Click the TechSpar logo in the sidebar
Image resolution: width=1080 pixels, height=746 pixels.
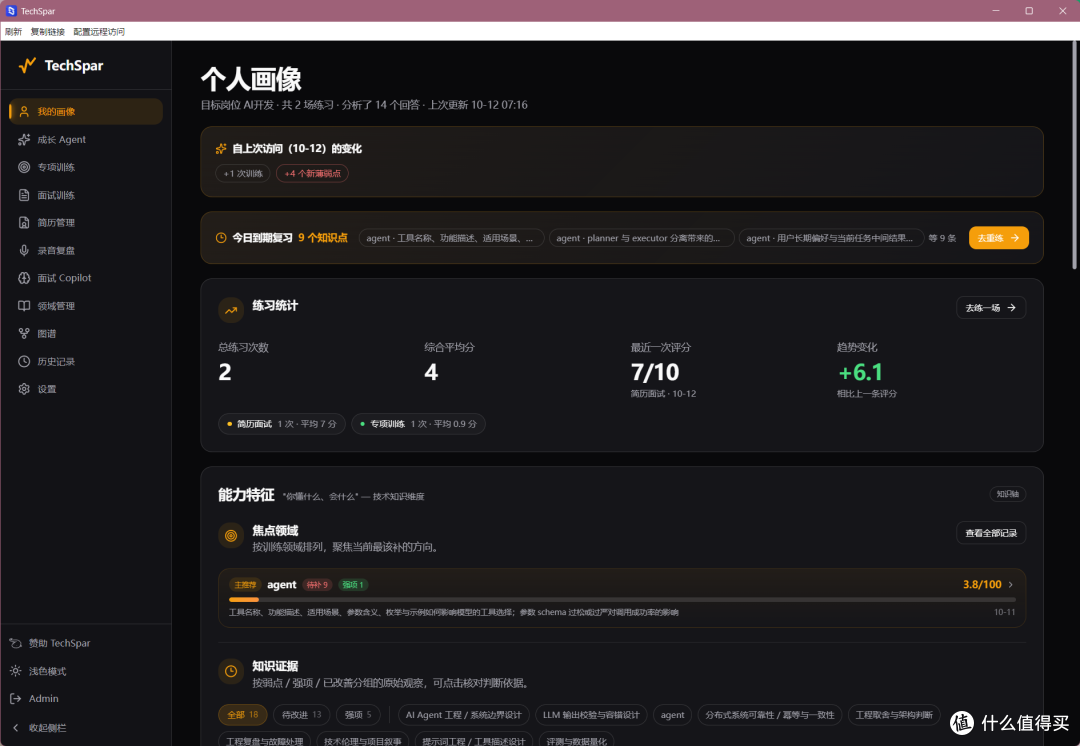61,65
